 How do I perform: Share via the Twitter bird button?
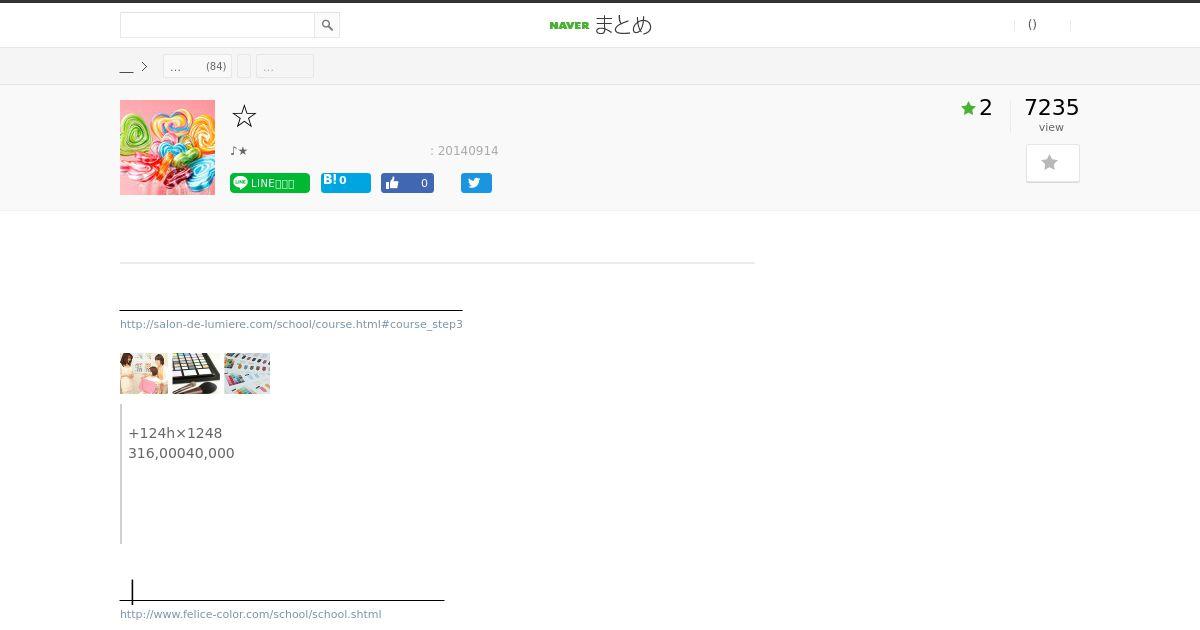click(476, 183)
